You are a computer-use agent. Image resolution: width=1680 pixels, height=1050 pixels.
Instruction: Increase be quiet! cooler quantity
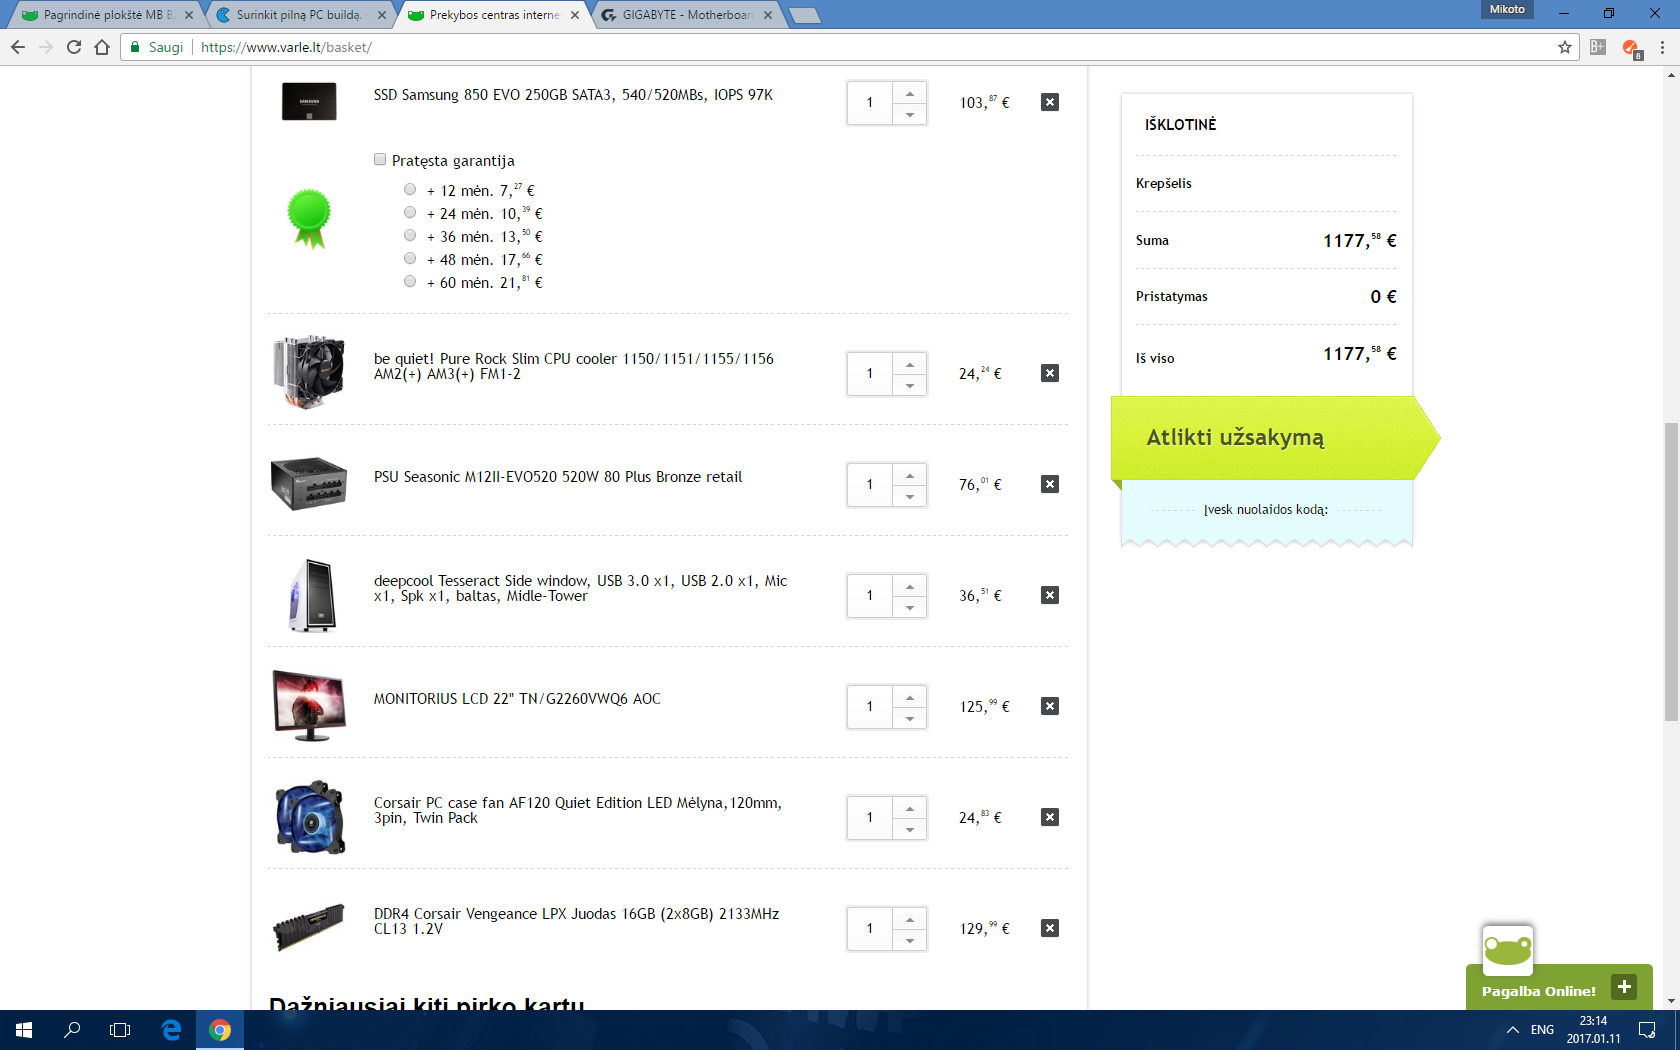(909, 364)
